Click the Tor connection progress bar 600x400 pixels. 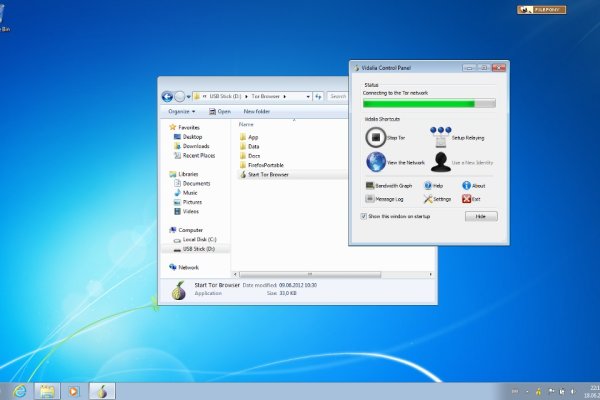click(428, 102)
